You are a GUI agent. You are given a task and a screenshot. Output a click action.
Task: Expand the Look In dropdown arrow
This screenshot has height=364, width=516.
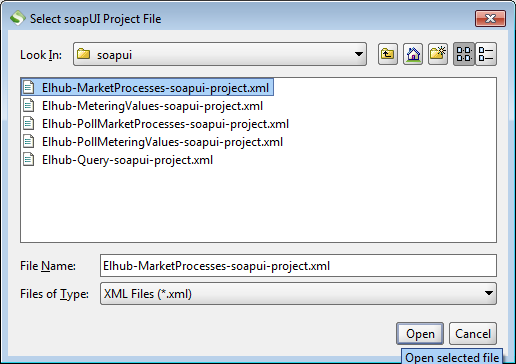359,54
